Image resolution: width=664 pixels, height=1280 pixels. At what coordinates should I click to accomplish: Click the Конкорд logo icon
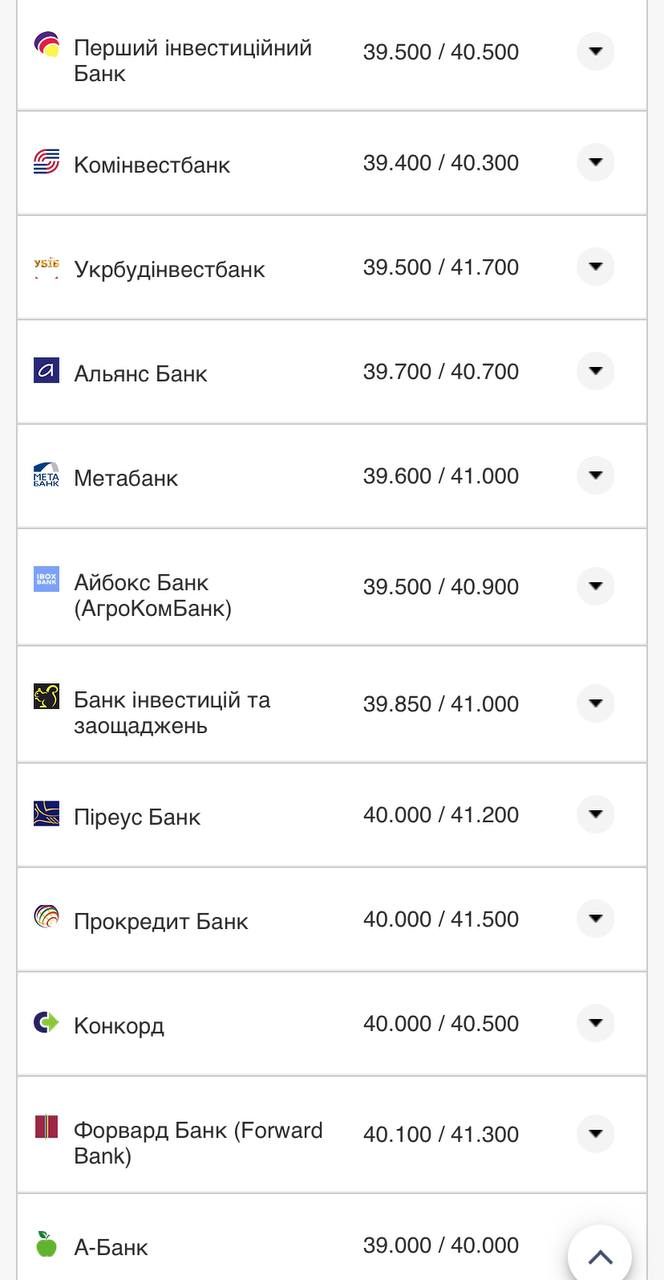point(46,1022)
